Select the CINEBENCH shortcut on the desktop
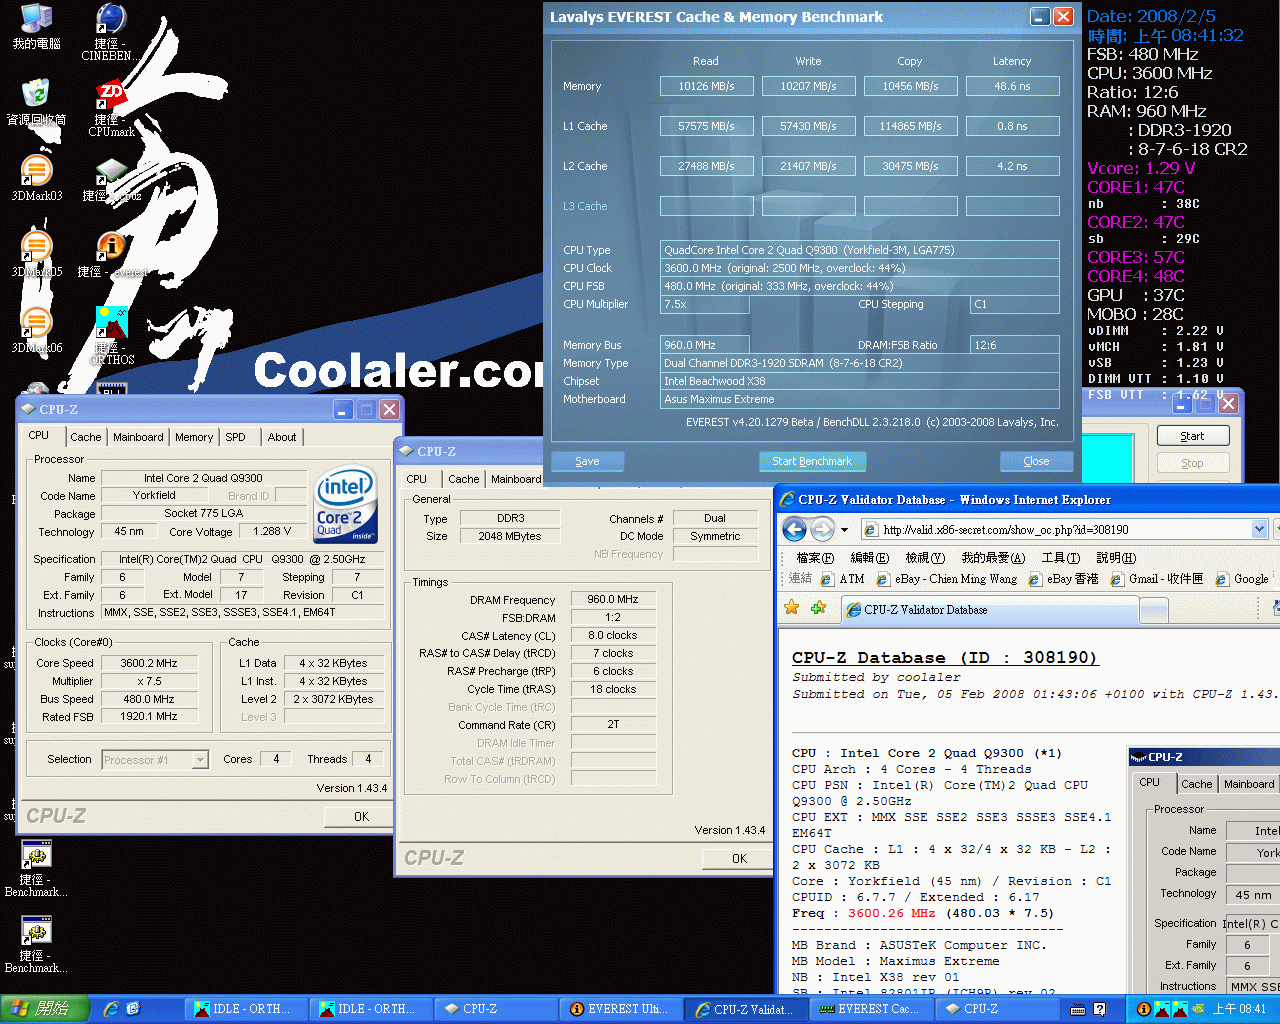This screenshot has height=1024, width=1280. click(110, 32)
